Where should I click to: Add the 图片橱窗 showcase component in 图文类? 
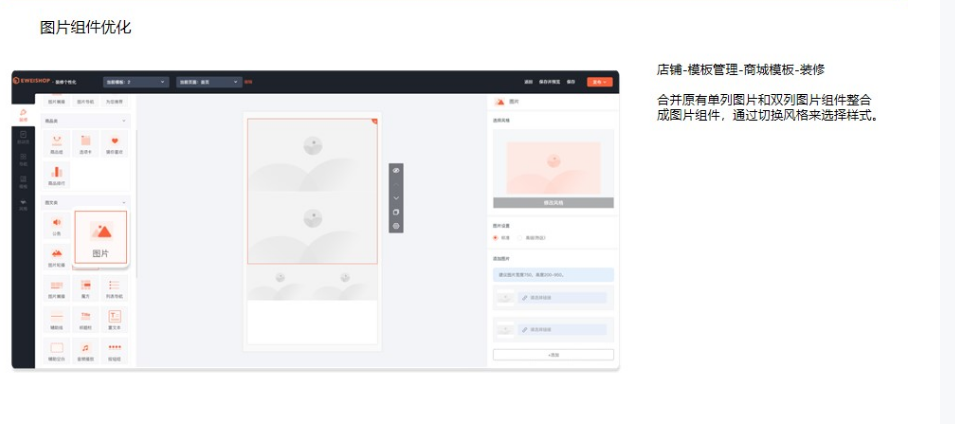coord(57,289)
